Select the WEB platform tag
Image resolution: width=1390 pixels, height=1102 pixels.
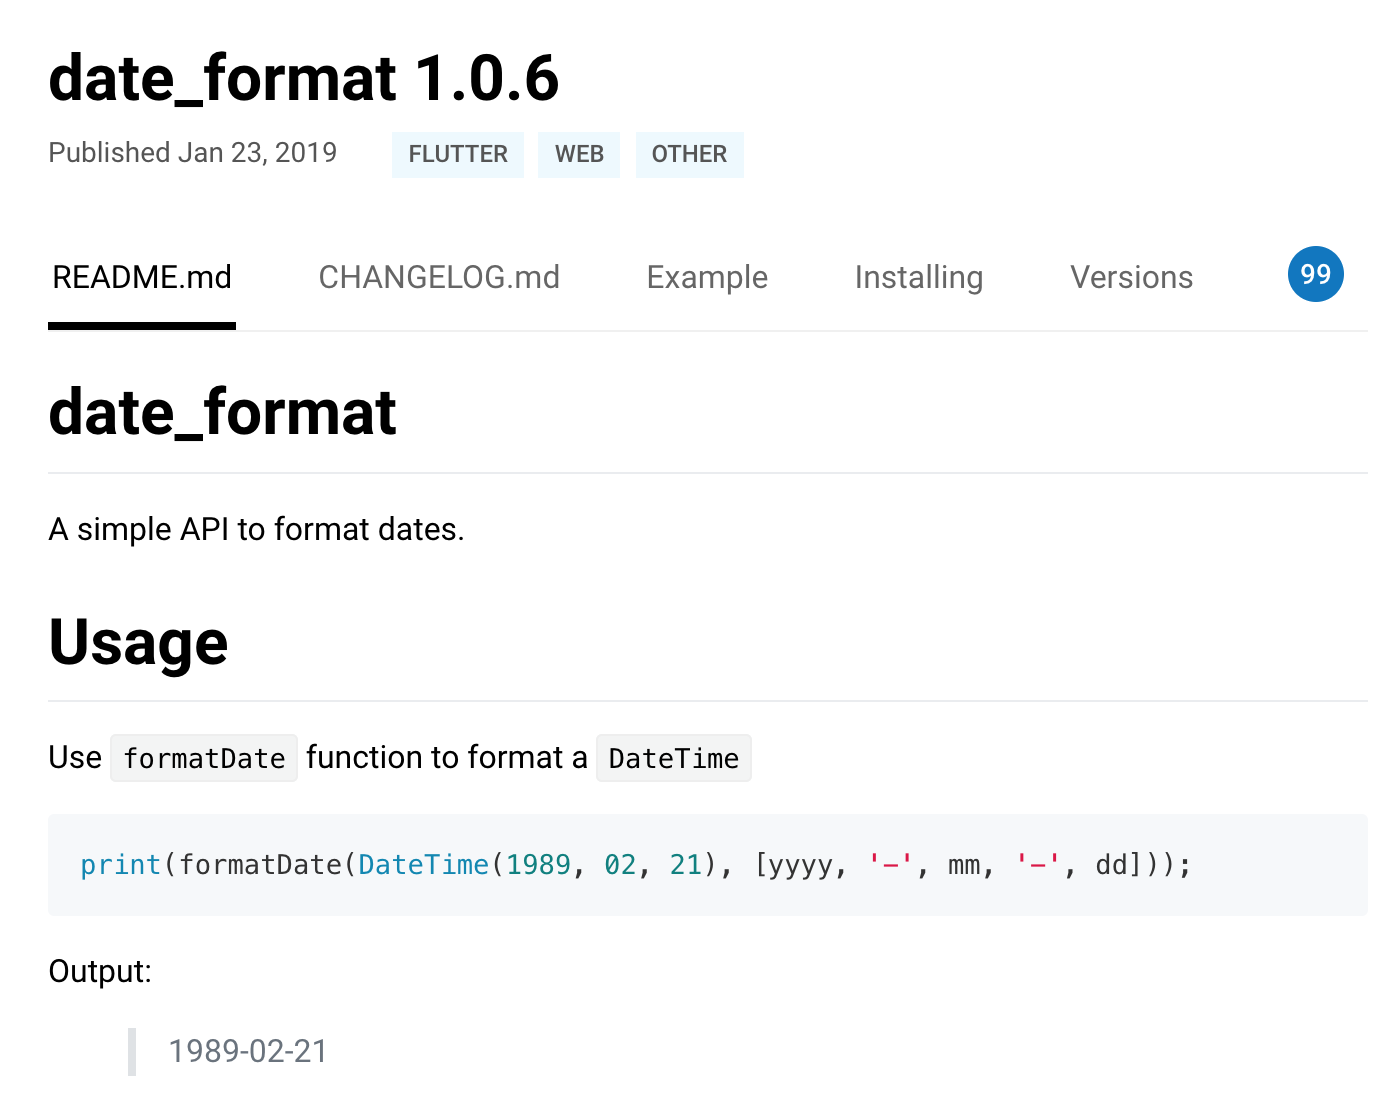579,154
